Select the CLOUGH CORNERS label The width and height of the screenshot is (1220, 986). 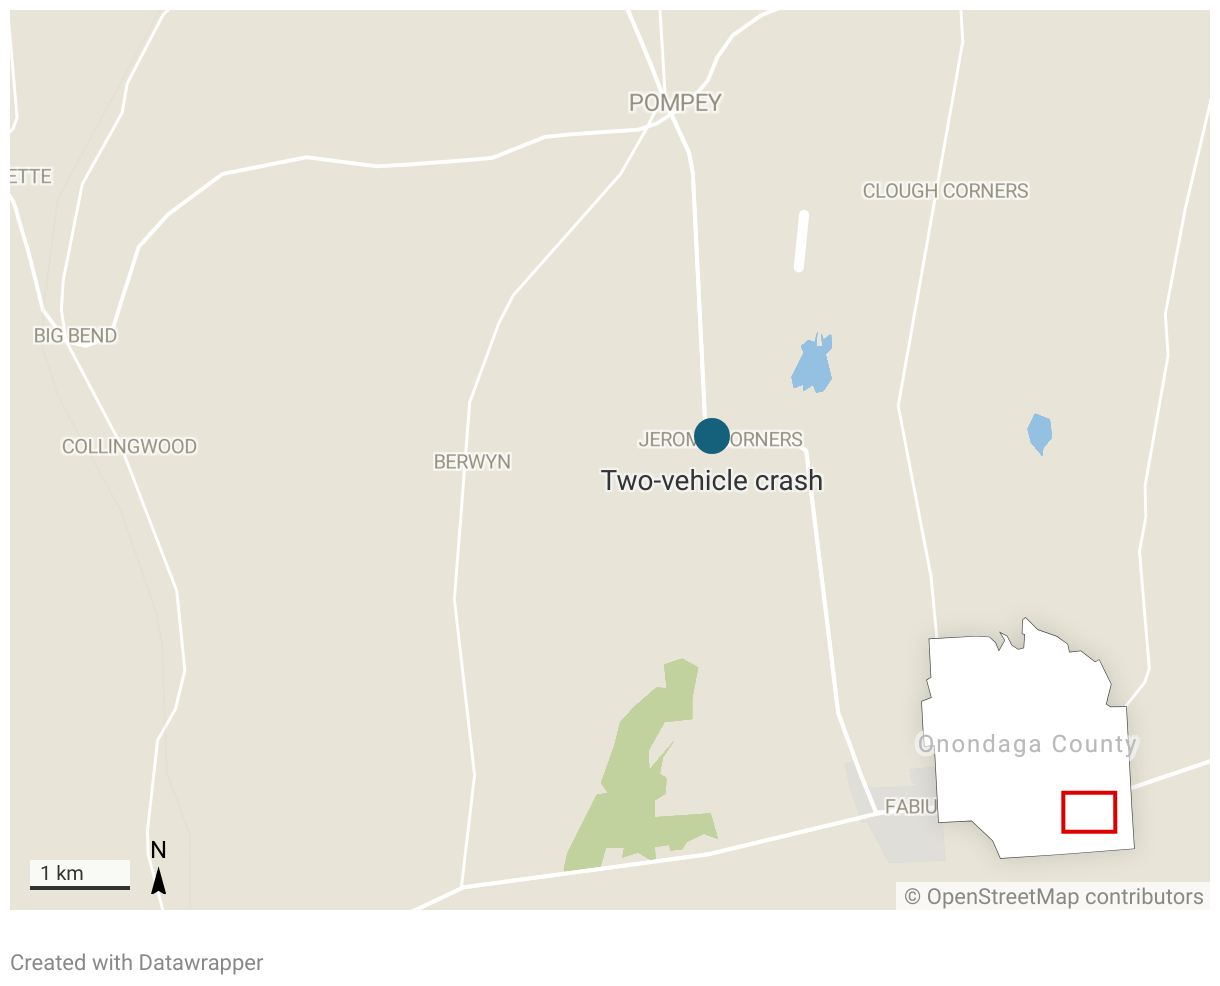(x=946, y=191)
